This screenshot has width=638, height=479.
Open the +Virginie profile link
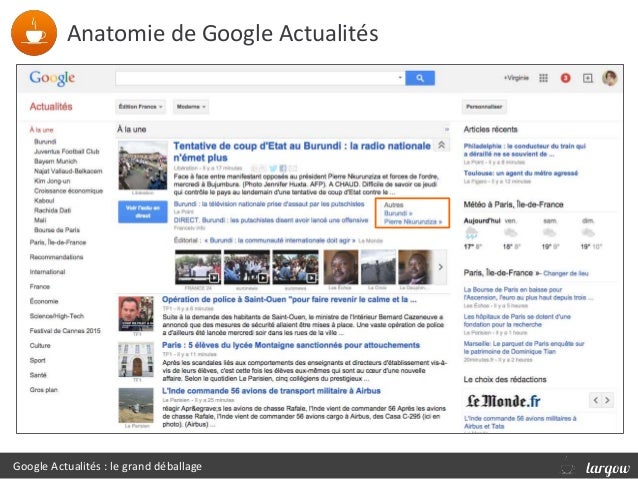pyautogui.click(x=516, y=78)
